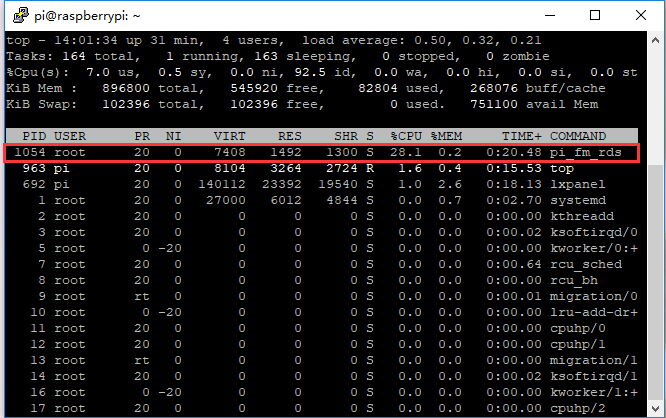Click the window title text pi@raspberrypi

pyautogui.click(x=82, y=15)
